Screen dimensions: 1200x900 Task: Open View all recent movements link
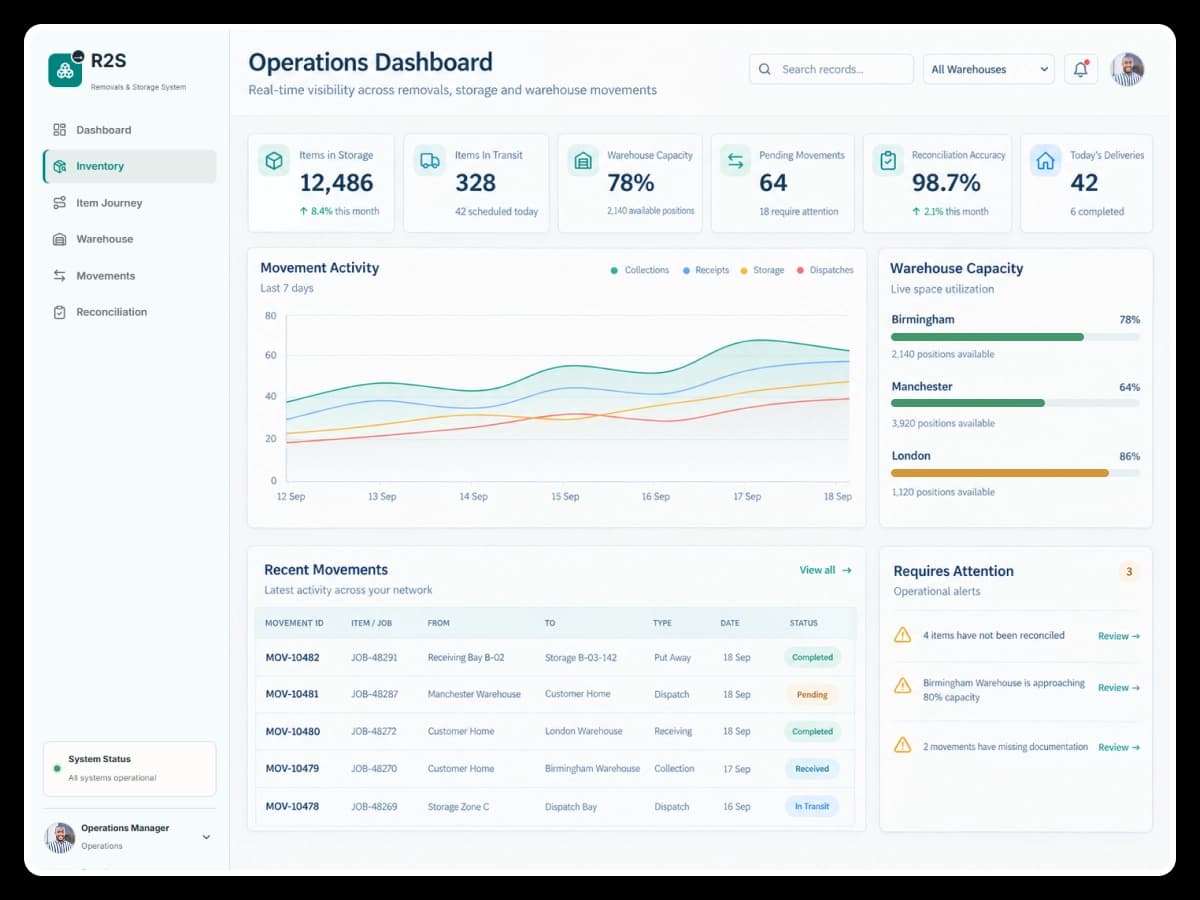point(825,570)
